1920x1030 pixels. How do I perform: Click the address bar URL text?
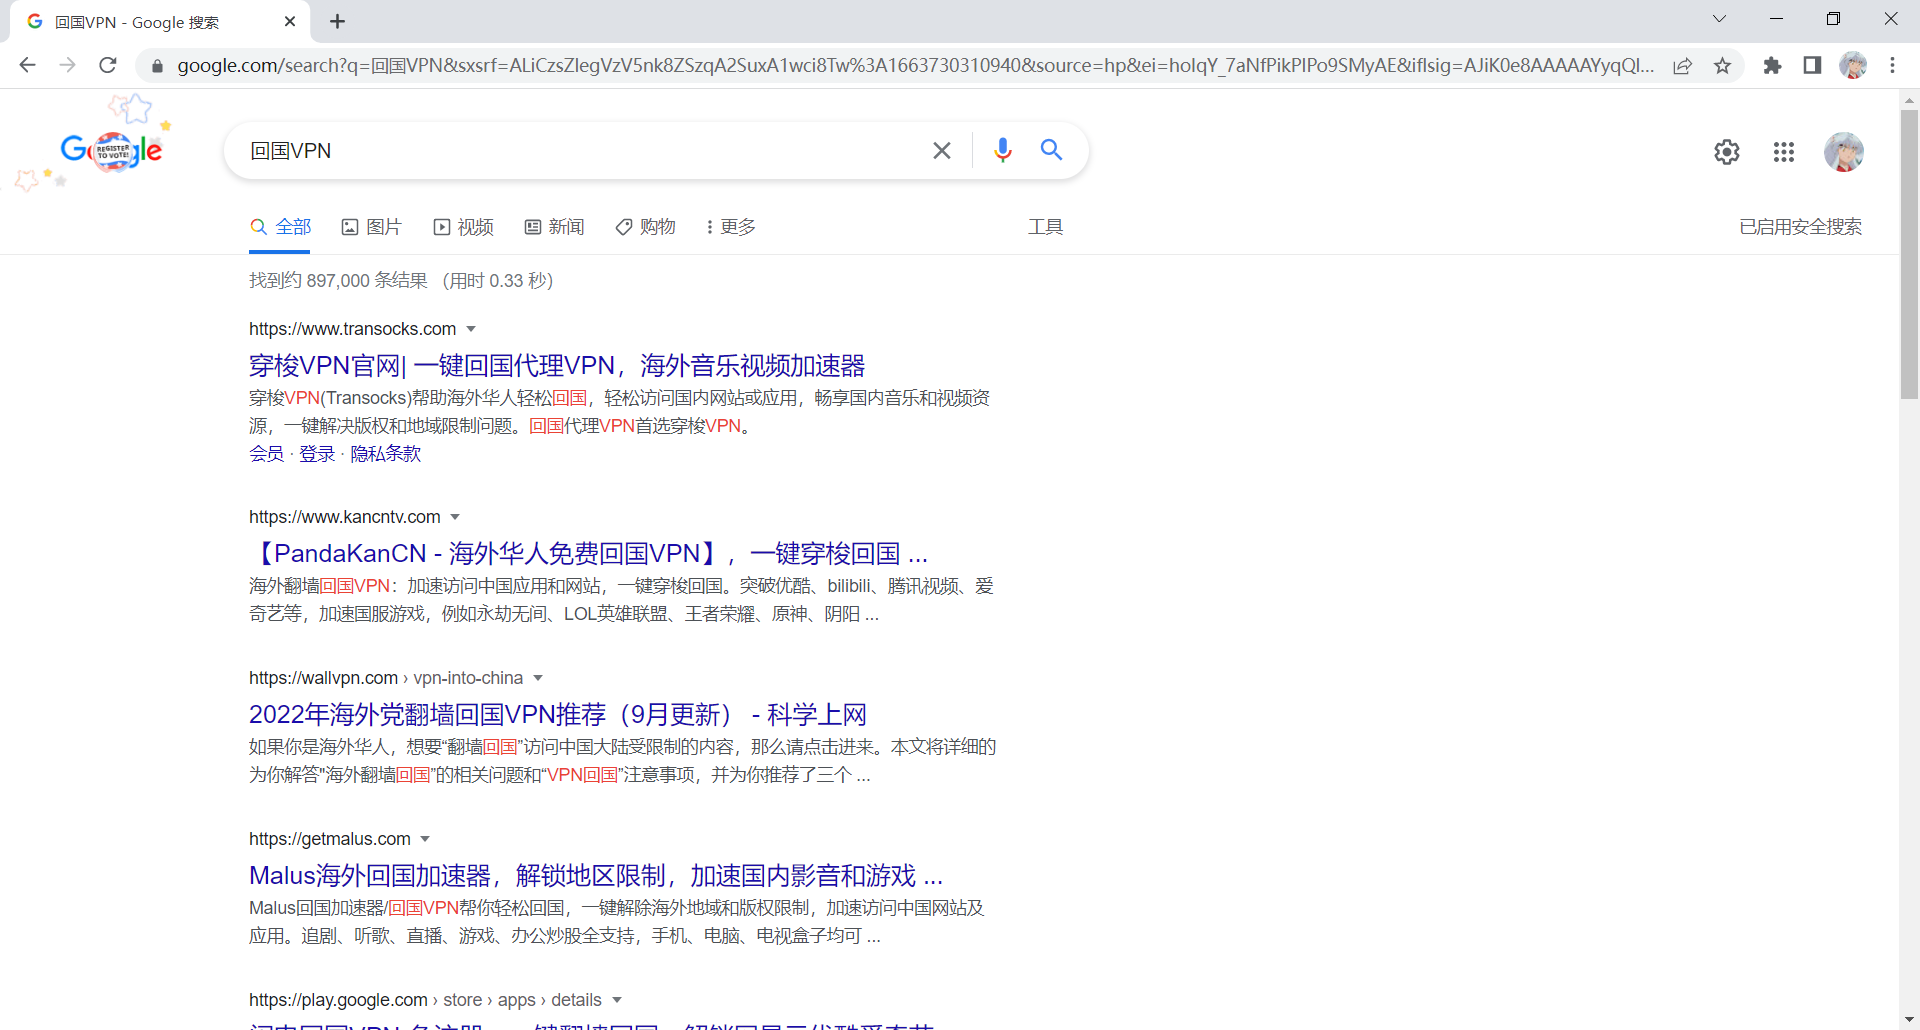(x=915, y=66)
